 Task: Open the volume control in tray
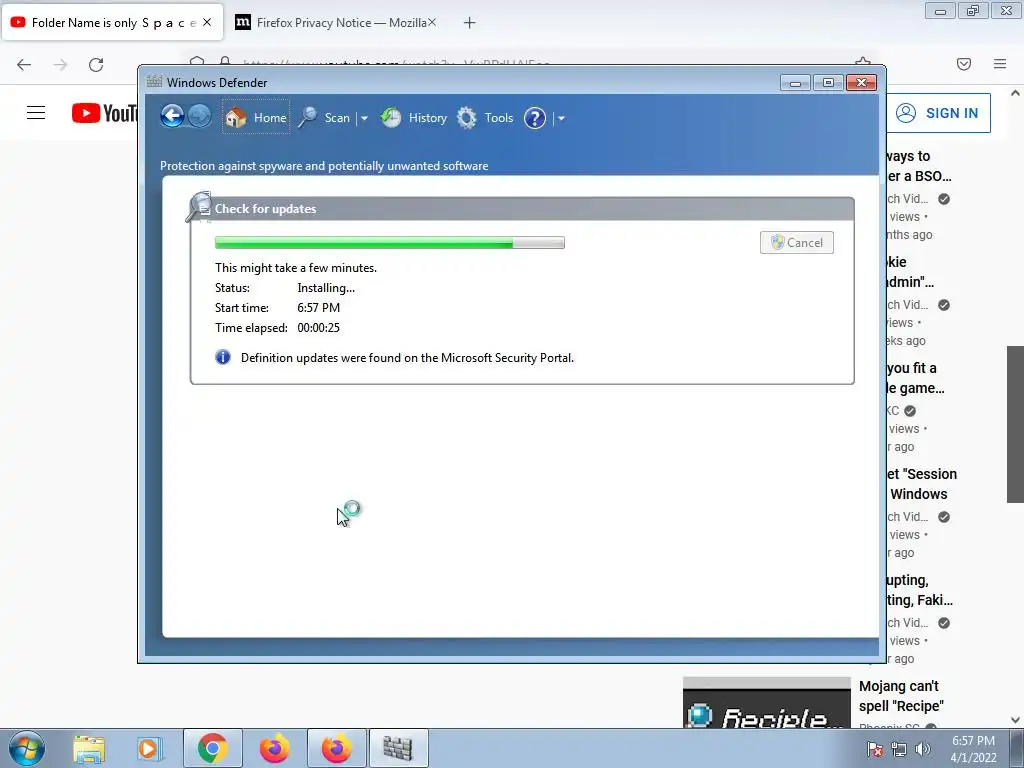pyautogui.click(x=923, y=749)
